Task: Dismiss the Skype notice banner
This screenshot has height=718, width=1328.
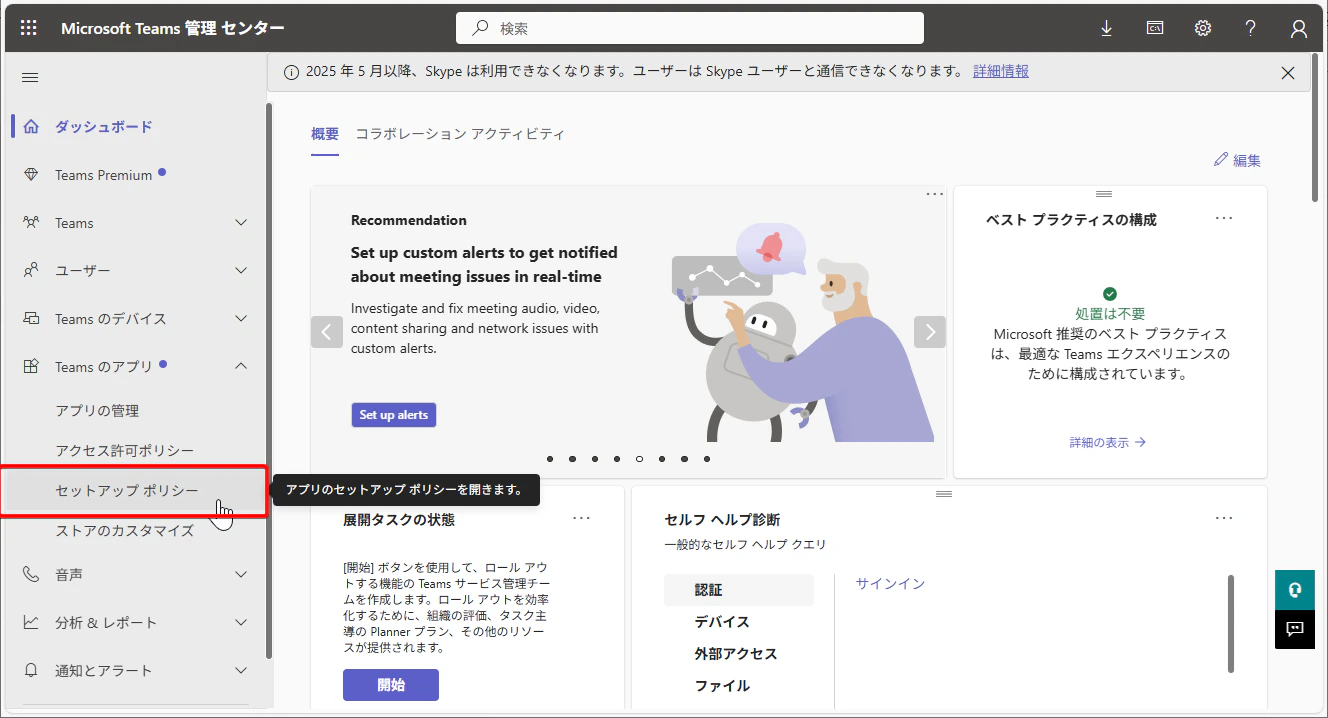Action: [1288, 72]
